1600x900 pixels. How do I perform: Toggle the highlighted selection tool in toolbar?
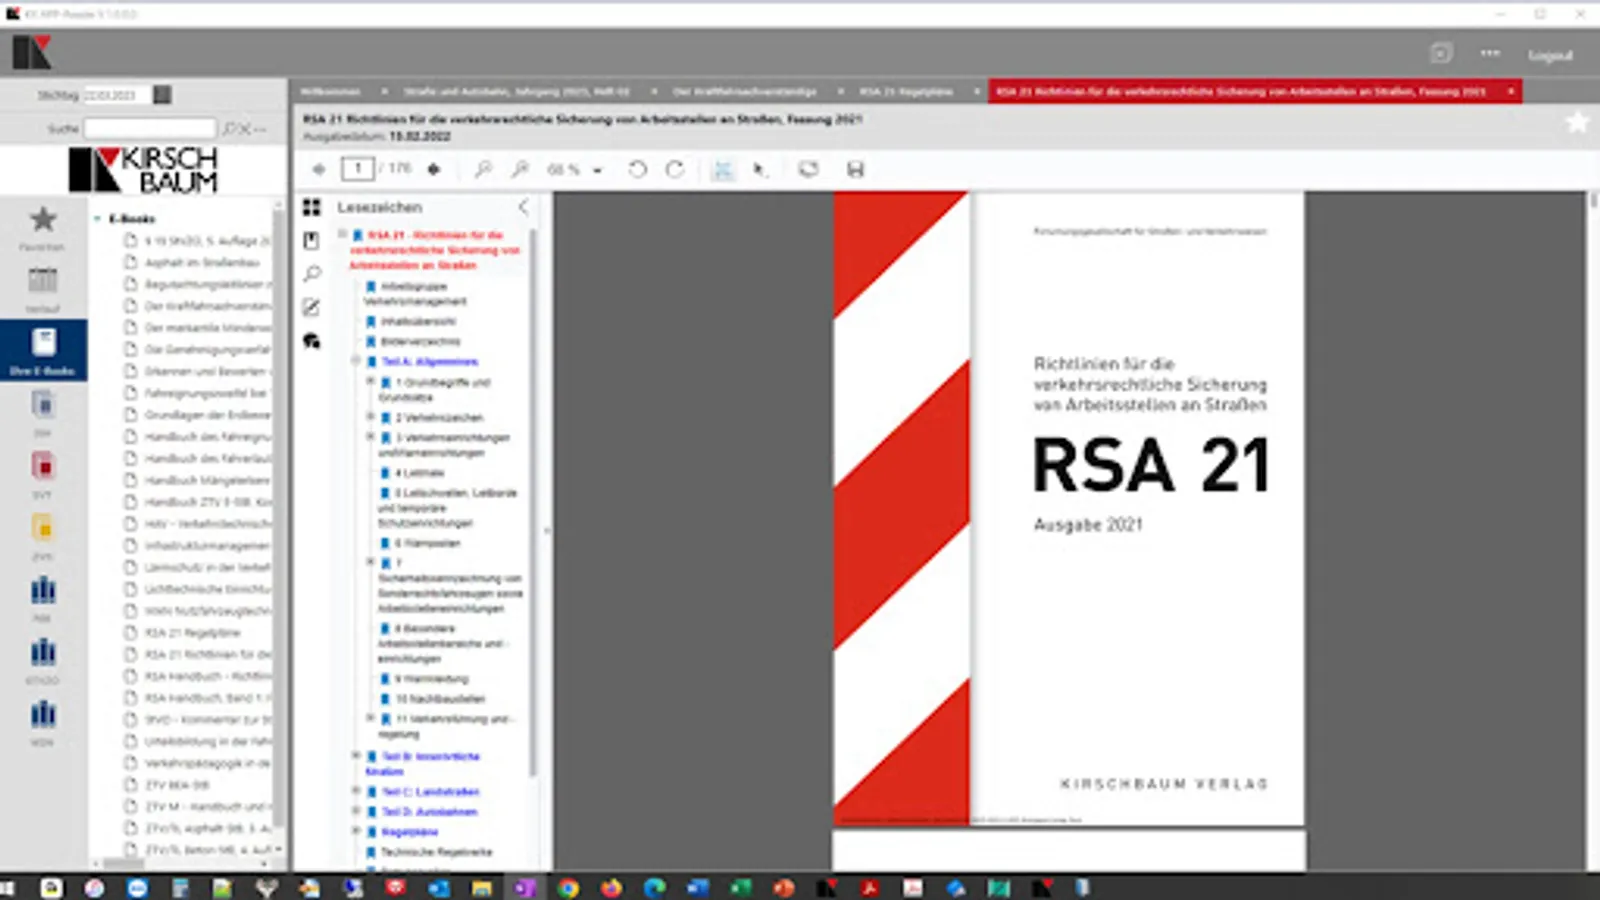[722, 169]
